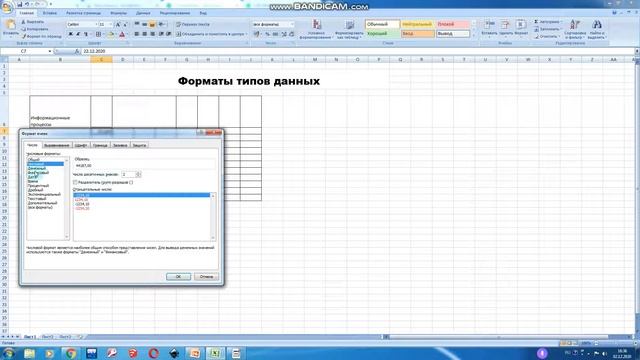The height and width of the screenshot is (360, 640).
Task: Select Дробный in the number formats list
Action: tap(35, 190)
